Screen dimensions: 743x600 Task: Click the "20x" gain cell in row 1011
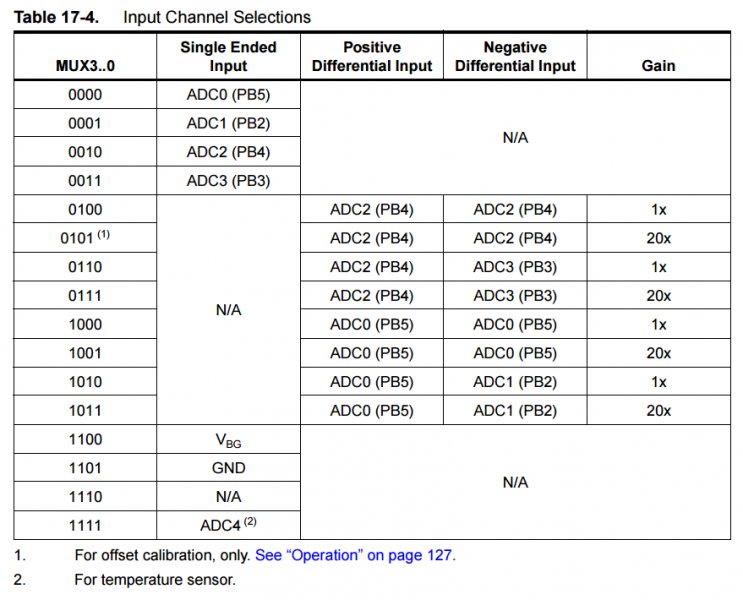tap(658, 410)
